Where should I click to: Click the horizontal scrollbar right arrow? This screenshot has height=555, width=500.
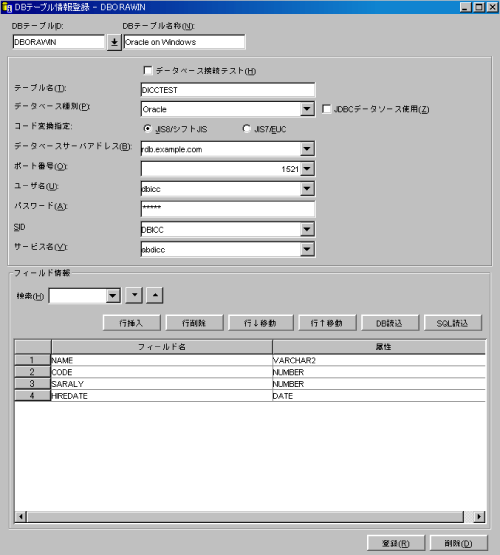[x=479, y=517]
